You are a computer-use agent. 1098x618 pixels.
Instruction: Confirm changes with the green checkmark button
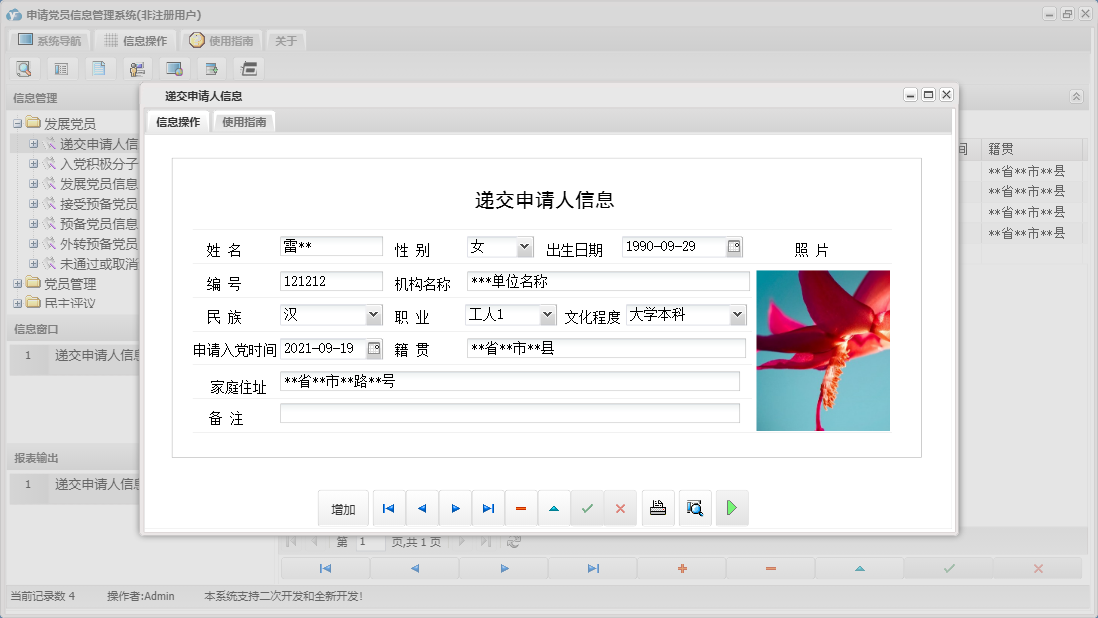[587, 508]
